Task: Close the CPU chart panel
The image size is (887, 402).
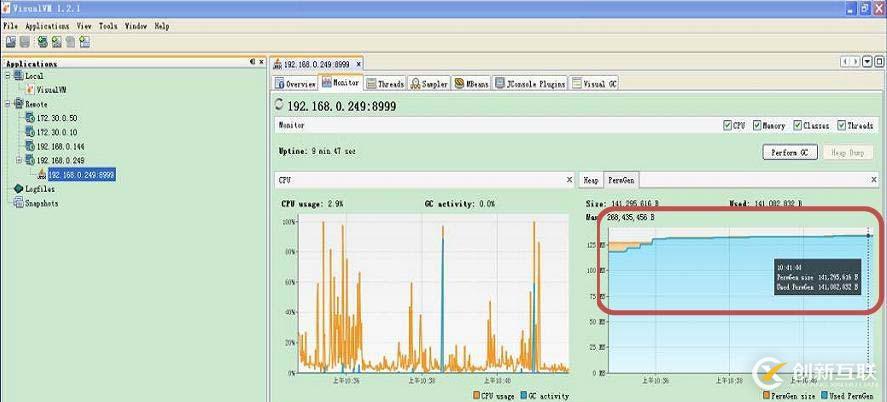Action: point(570,180)
